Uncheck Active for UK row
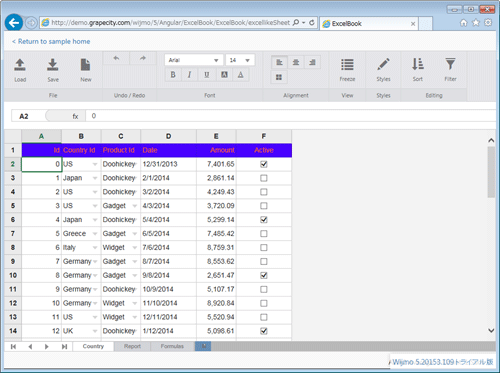The image size is (500, 373). [x=264, y=331]
